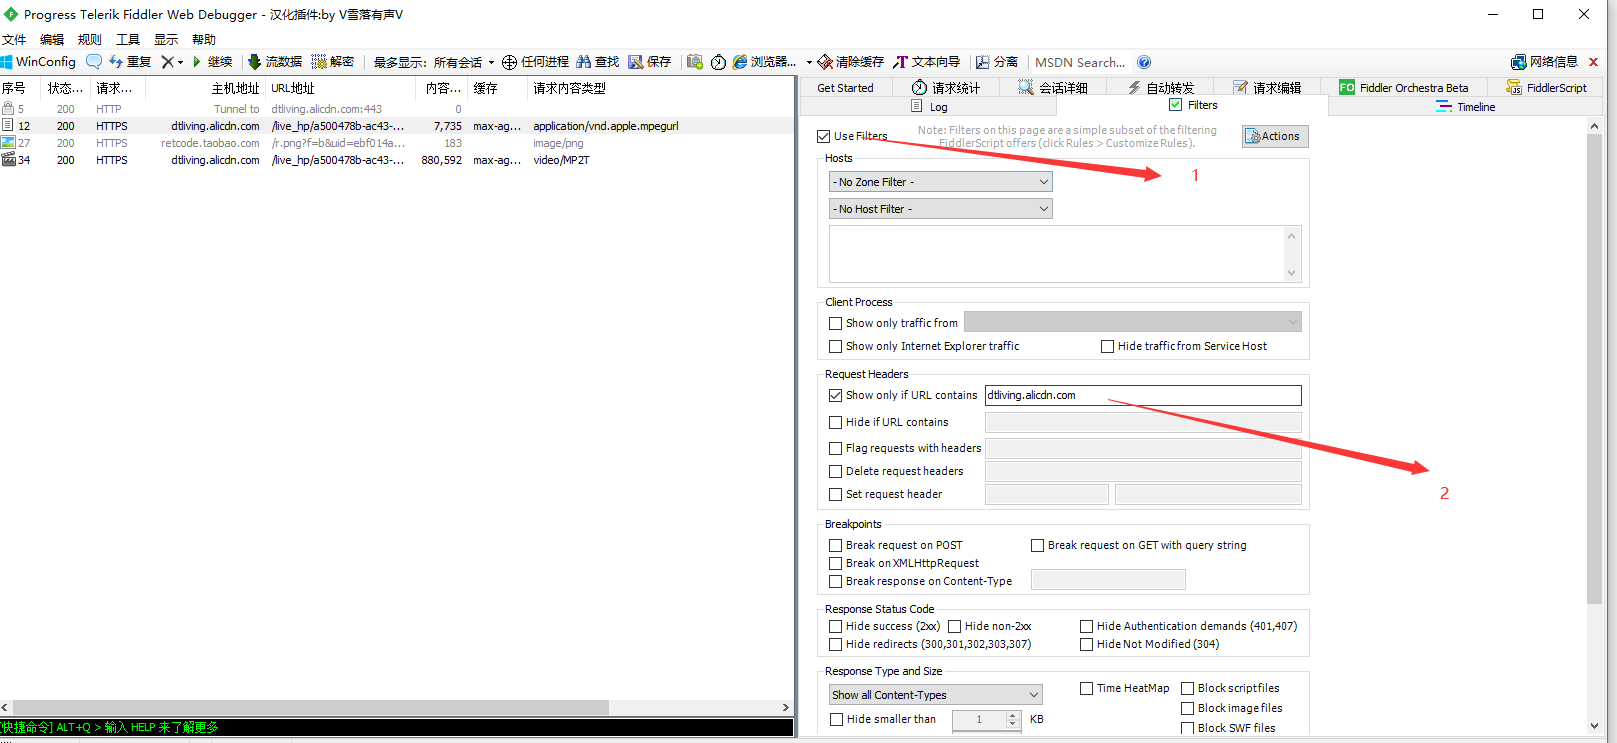Select the image icon of session 27
1617x743 pixels.
coord(8,143)
